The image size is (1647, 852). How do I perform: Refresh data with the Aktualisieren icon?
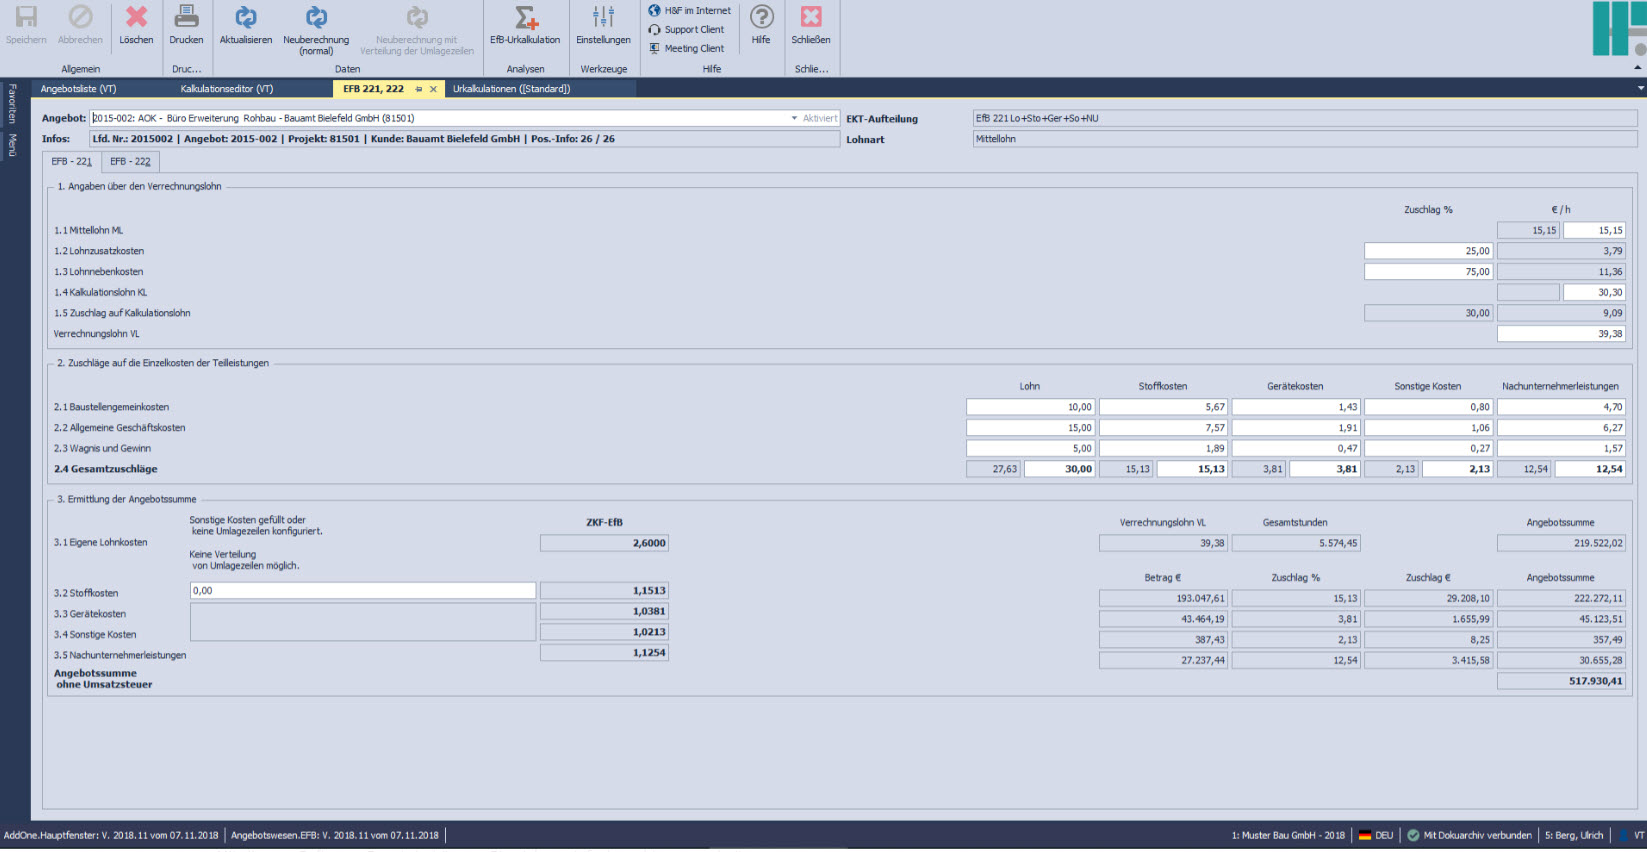pyautogui.click(x=245, y=18)
